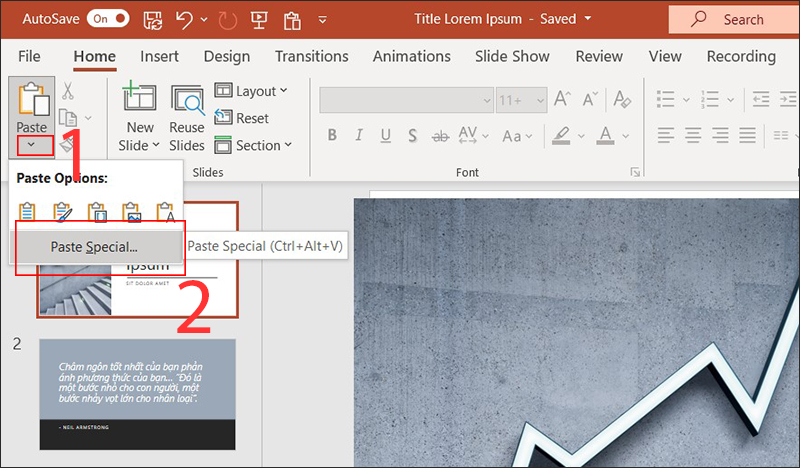Toggle the AutoSave switch
Screen dimensions: 800x468
pyautogui.click(x=107, y=18)
